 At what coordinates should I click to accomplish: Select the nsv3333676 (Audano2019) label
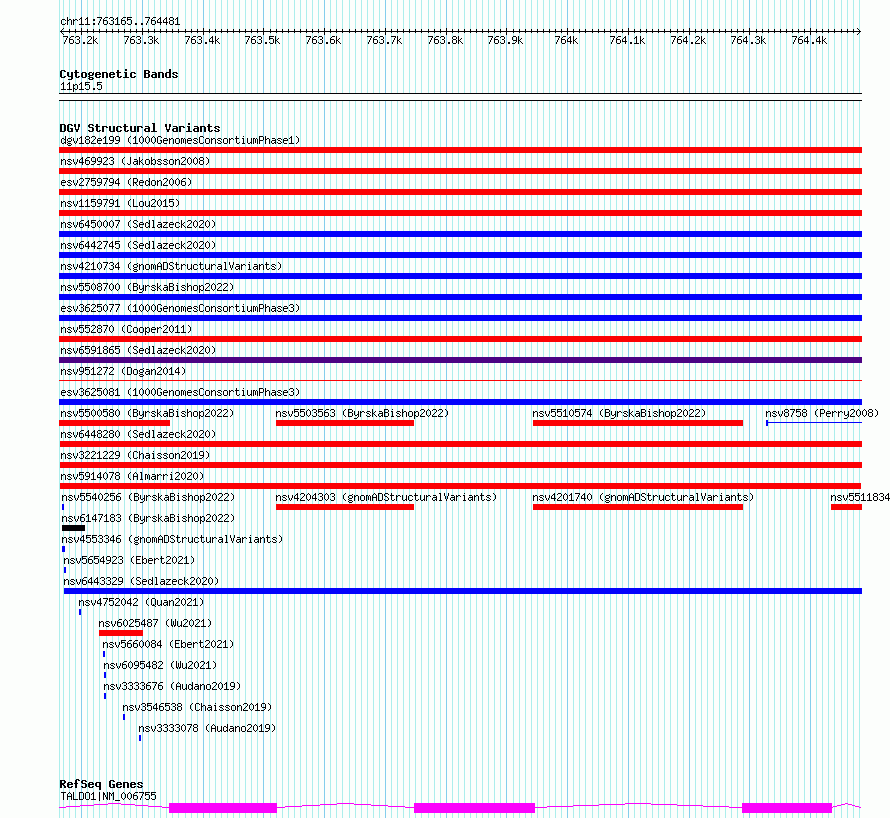coord(172,686)
